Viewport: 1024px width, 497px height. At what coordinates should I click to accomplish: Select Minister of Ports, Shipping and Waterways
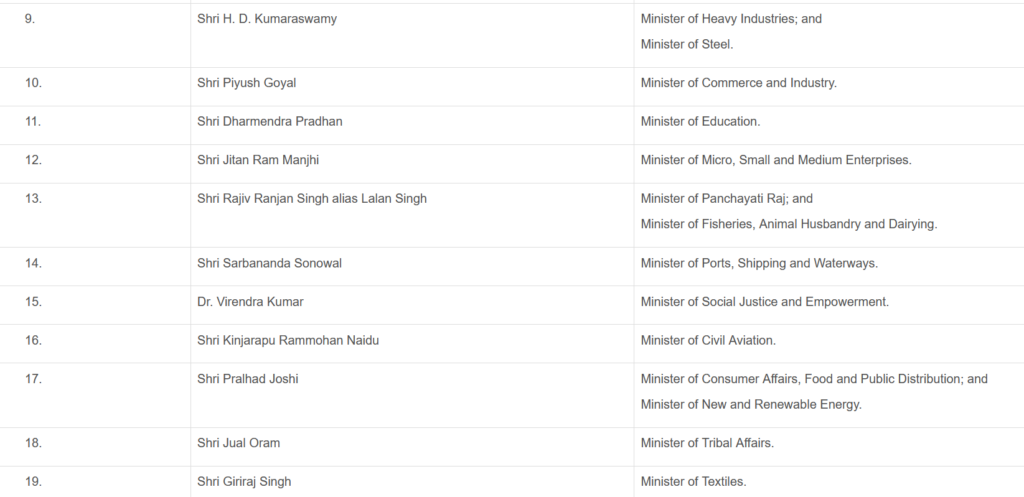pos(759,263)
